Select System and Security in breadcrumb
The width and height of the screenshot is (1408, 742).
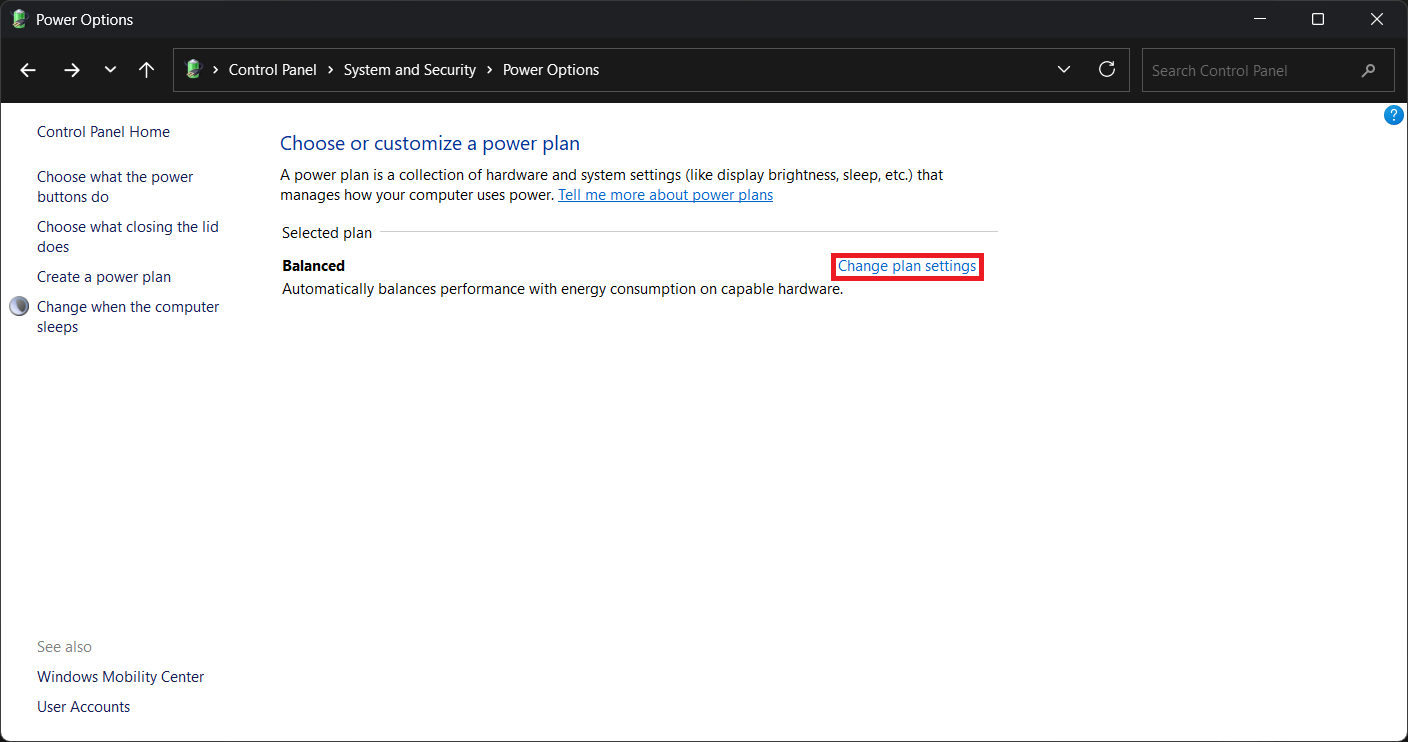click(409, 70)
